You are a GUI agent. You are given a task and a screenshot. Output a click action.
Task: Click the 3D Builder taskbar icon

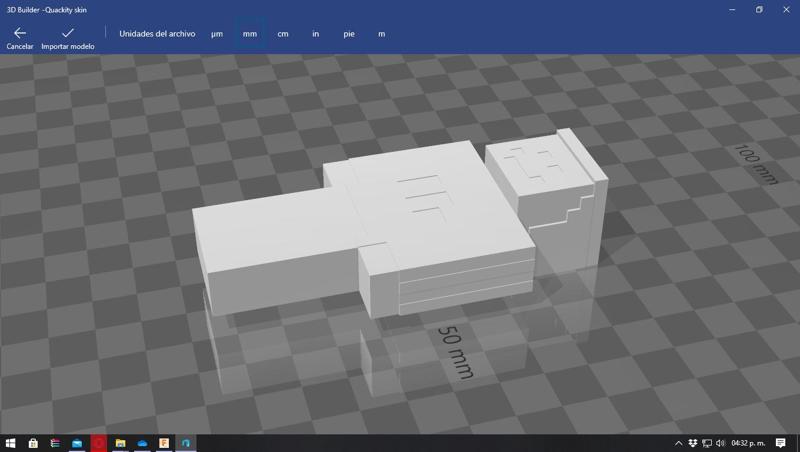coord(186,443)
